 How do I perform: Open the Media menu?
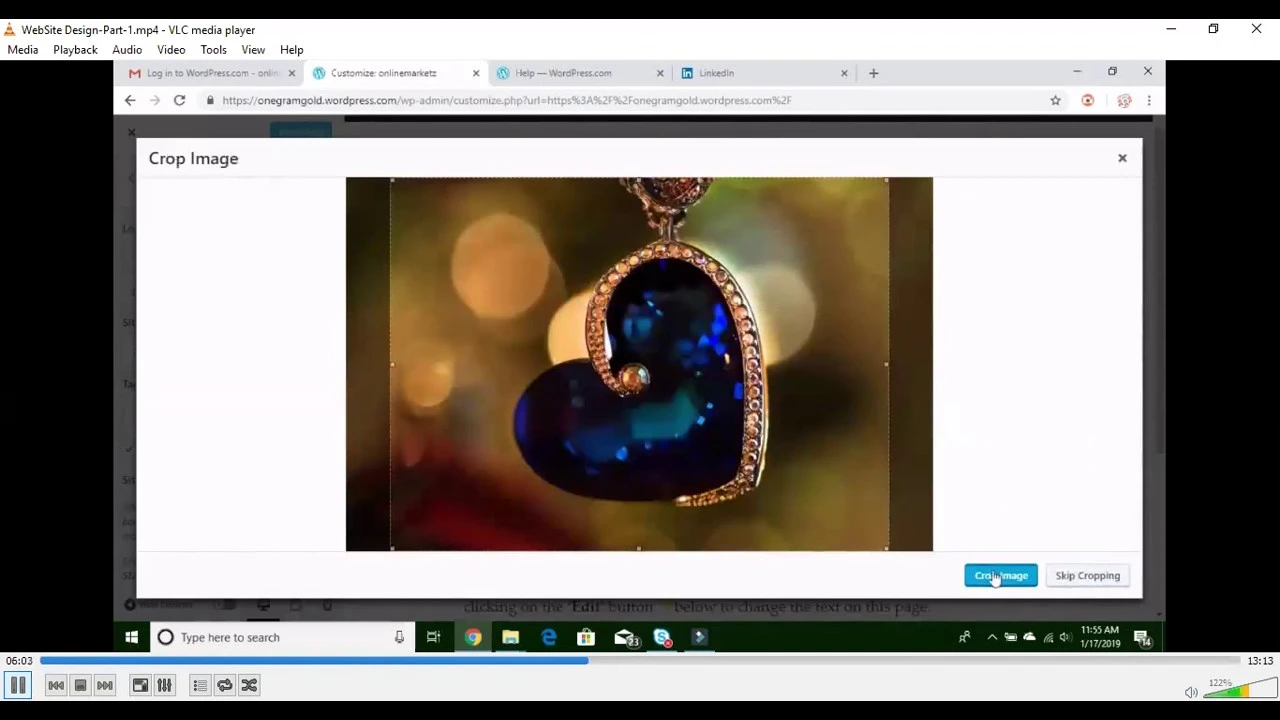click(x=22, y=49)
